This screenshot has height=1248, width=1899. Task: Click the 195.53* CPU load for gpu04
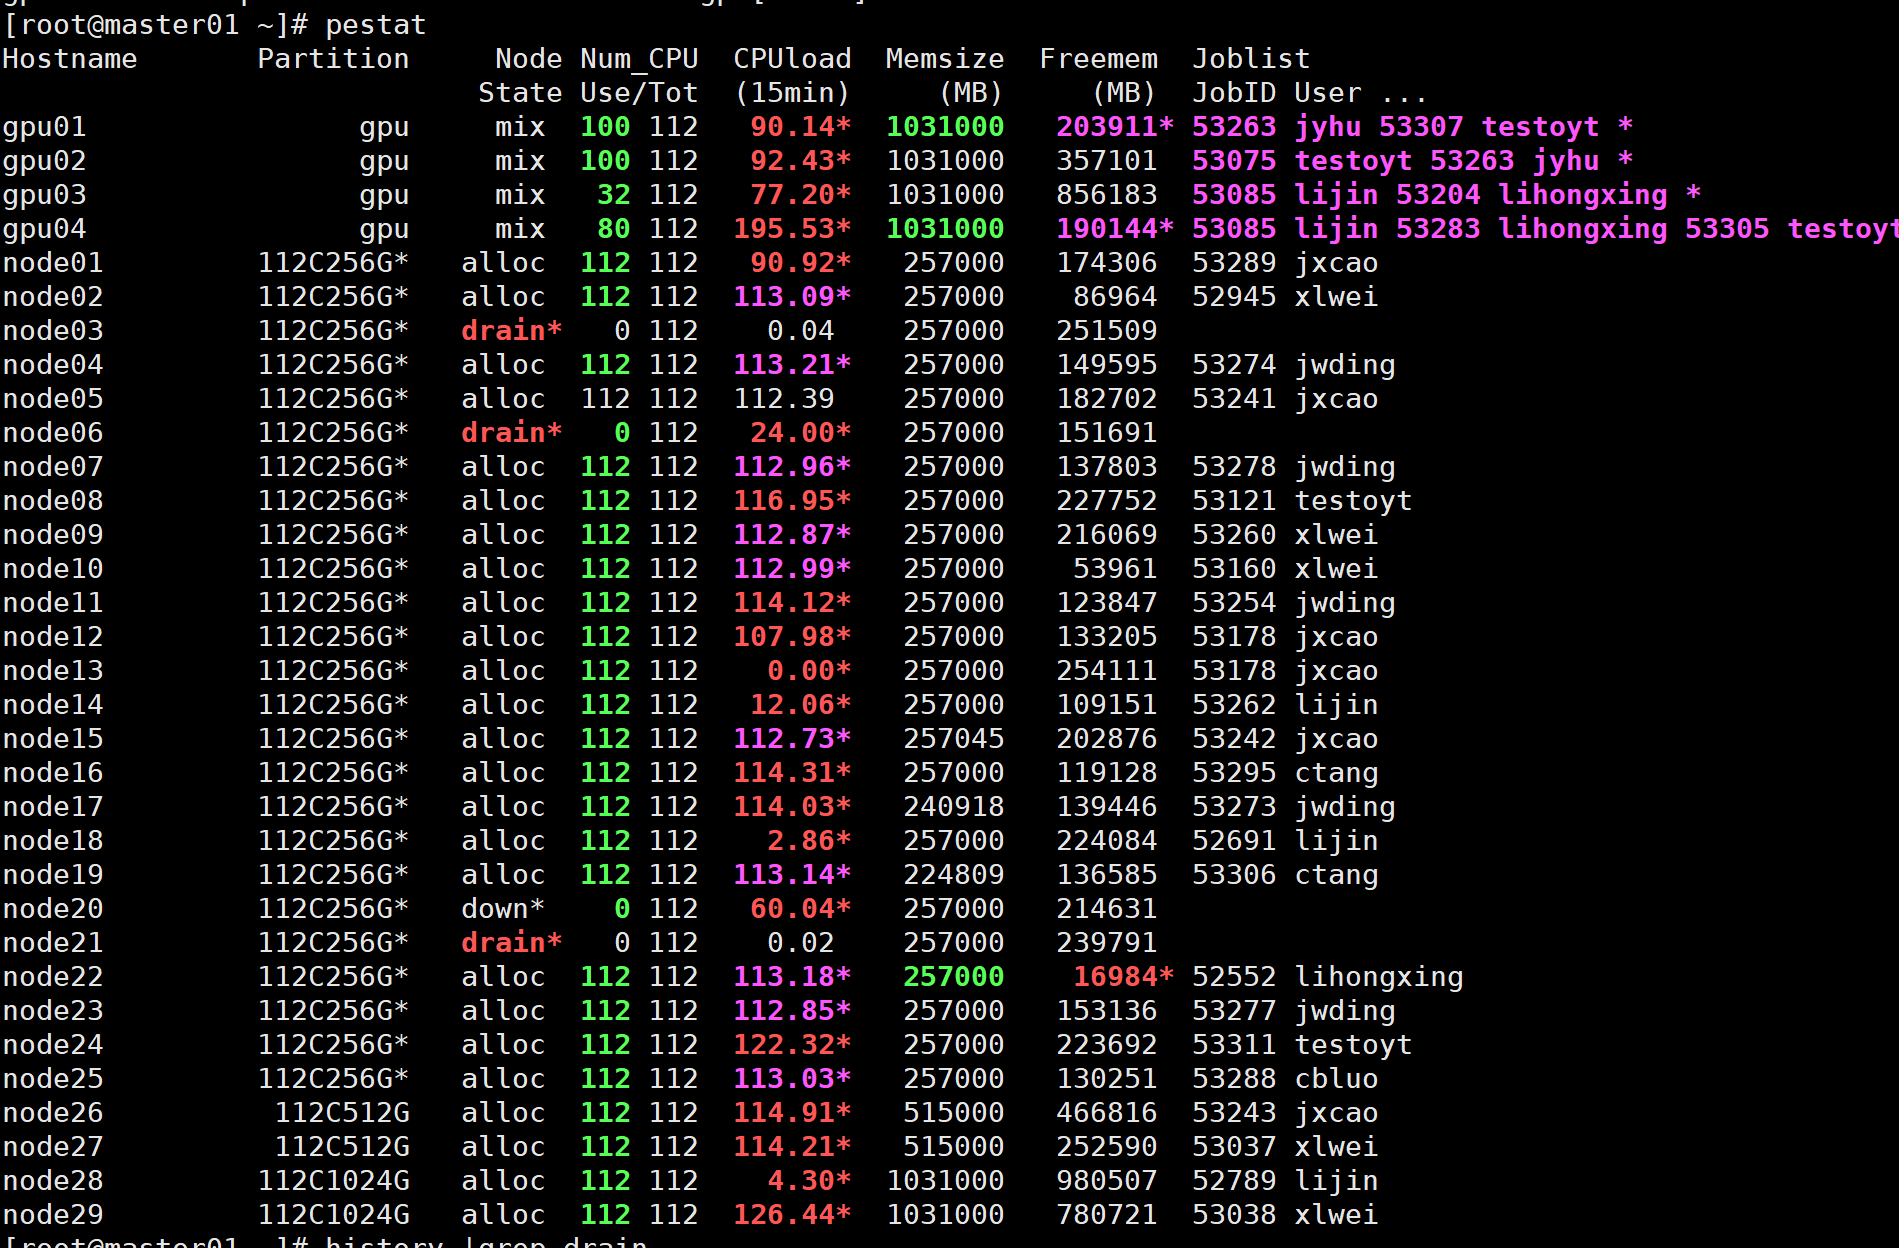click(x=792, y=229)
